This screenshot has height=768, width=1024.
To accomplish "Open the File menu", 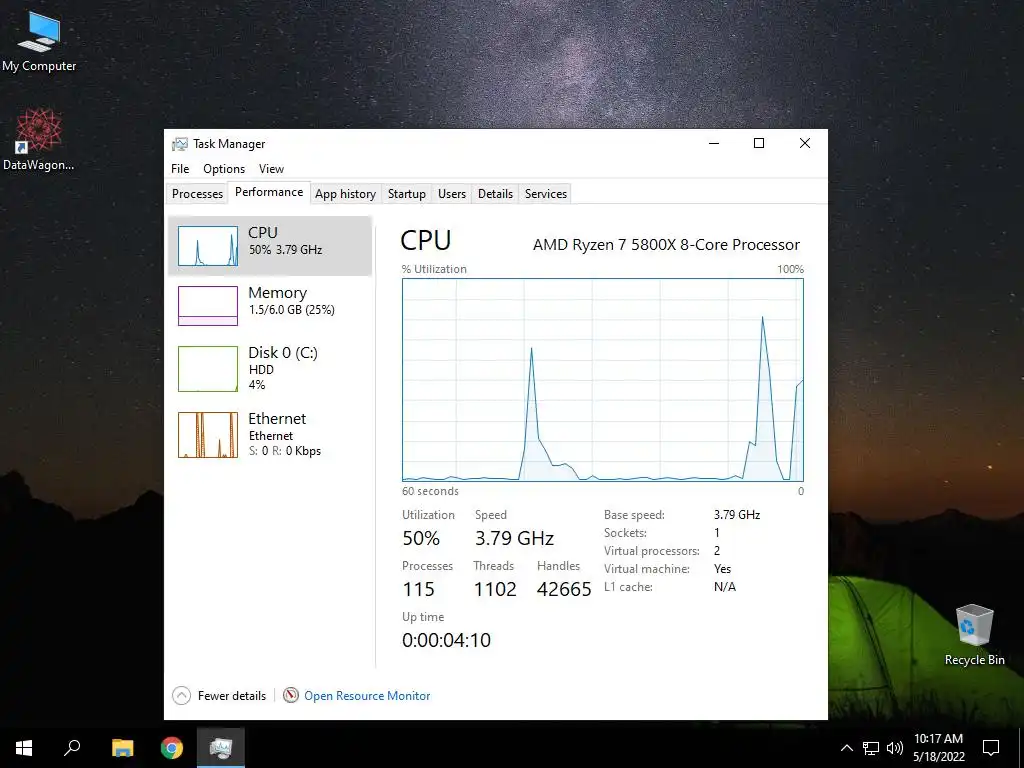I will point(180,168).
